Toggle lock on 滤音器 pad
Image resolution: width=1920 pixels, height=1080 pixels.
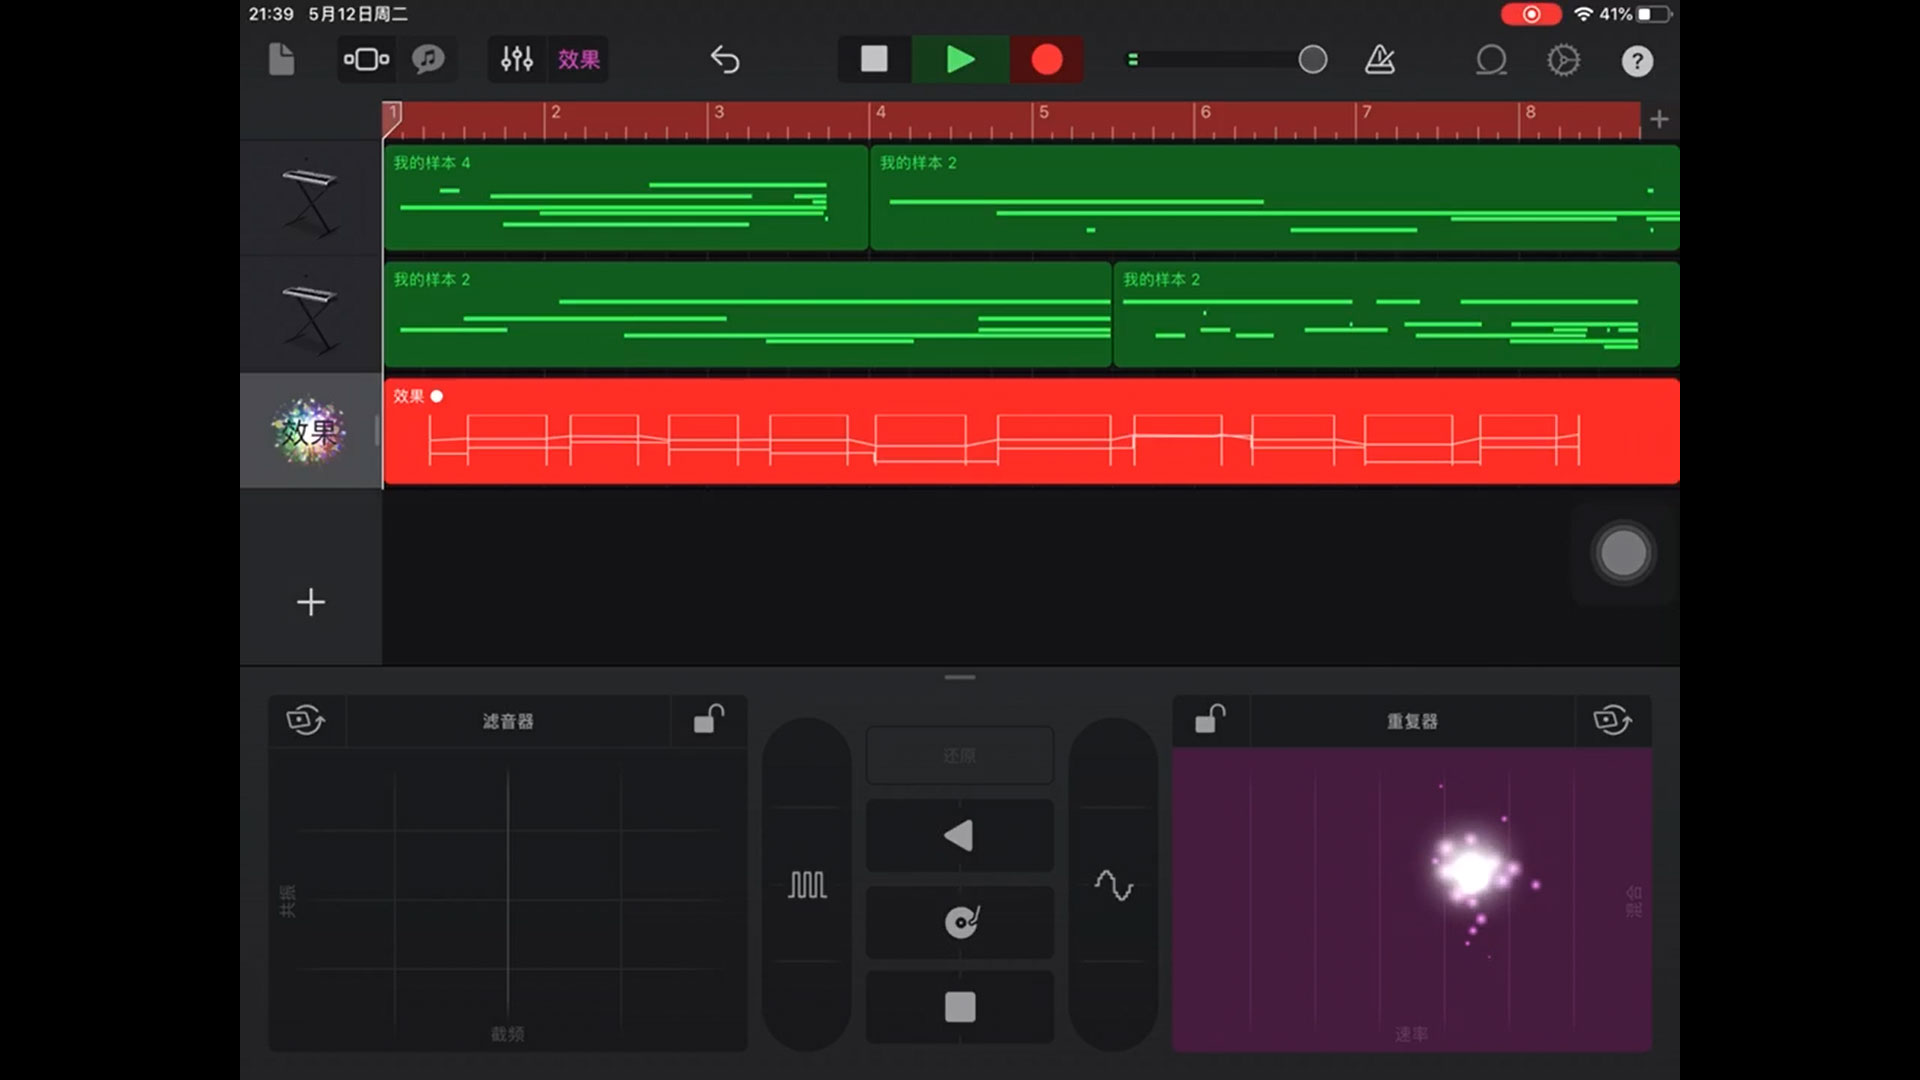709,720
